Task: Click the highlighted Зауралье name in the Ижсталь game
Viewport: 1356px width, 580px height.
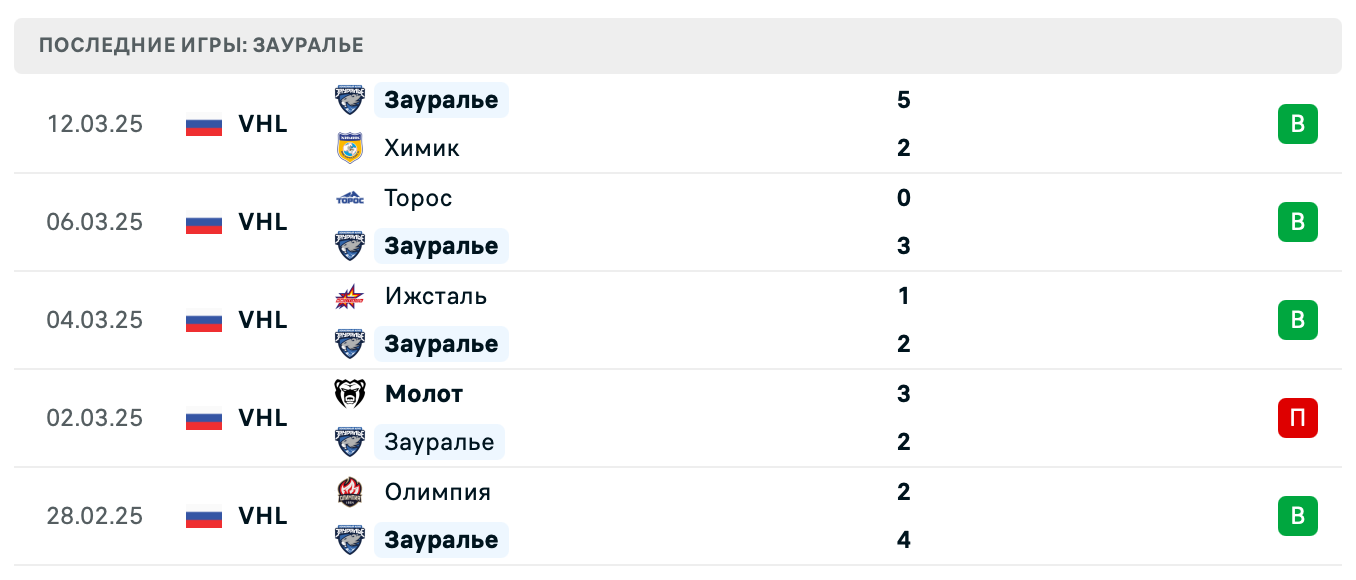Action: click(441, 343)
